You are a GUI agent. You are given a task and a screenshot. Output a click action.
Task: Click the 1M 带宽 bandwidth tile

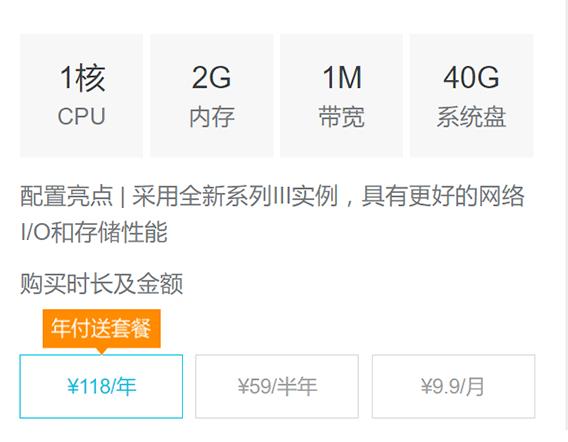pyautogui.click(x=342, y=96)
